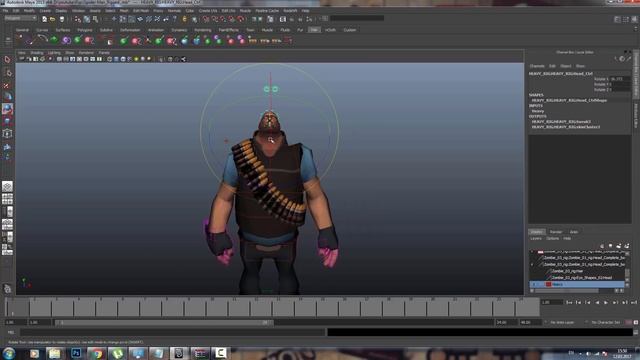Viewport: 640px width, 360px height.
Task: Switch to four view layout
Action: click(x=7, y=199)
